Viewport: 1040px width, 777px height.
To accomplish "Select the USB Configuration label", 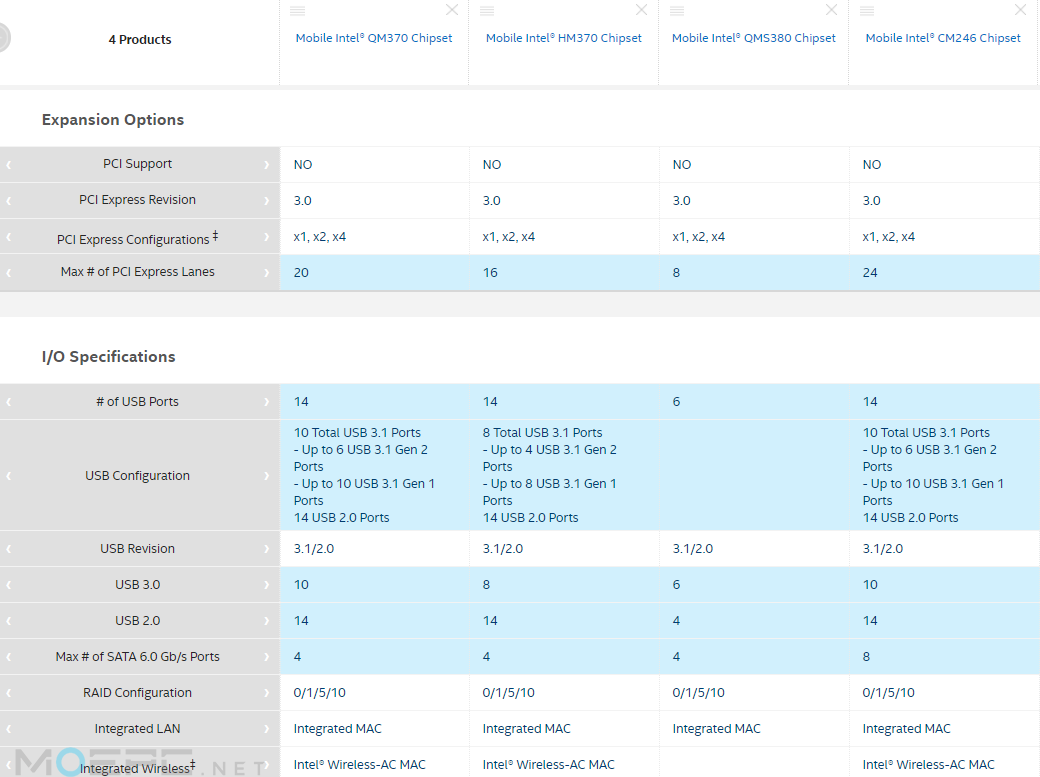I will coord(137,475).
